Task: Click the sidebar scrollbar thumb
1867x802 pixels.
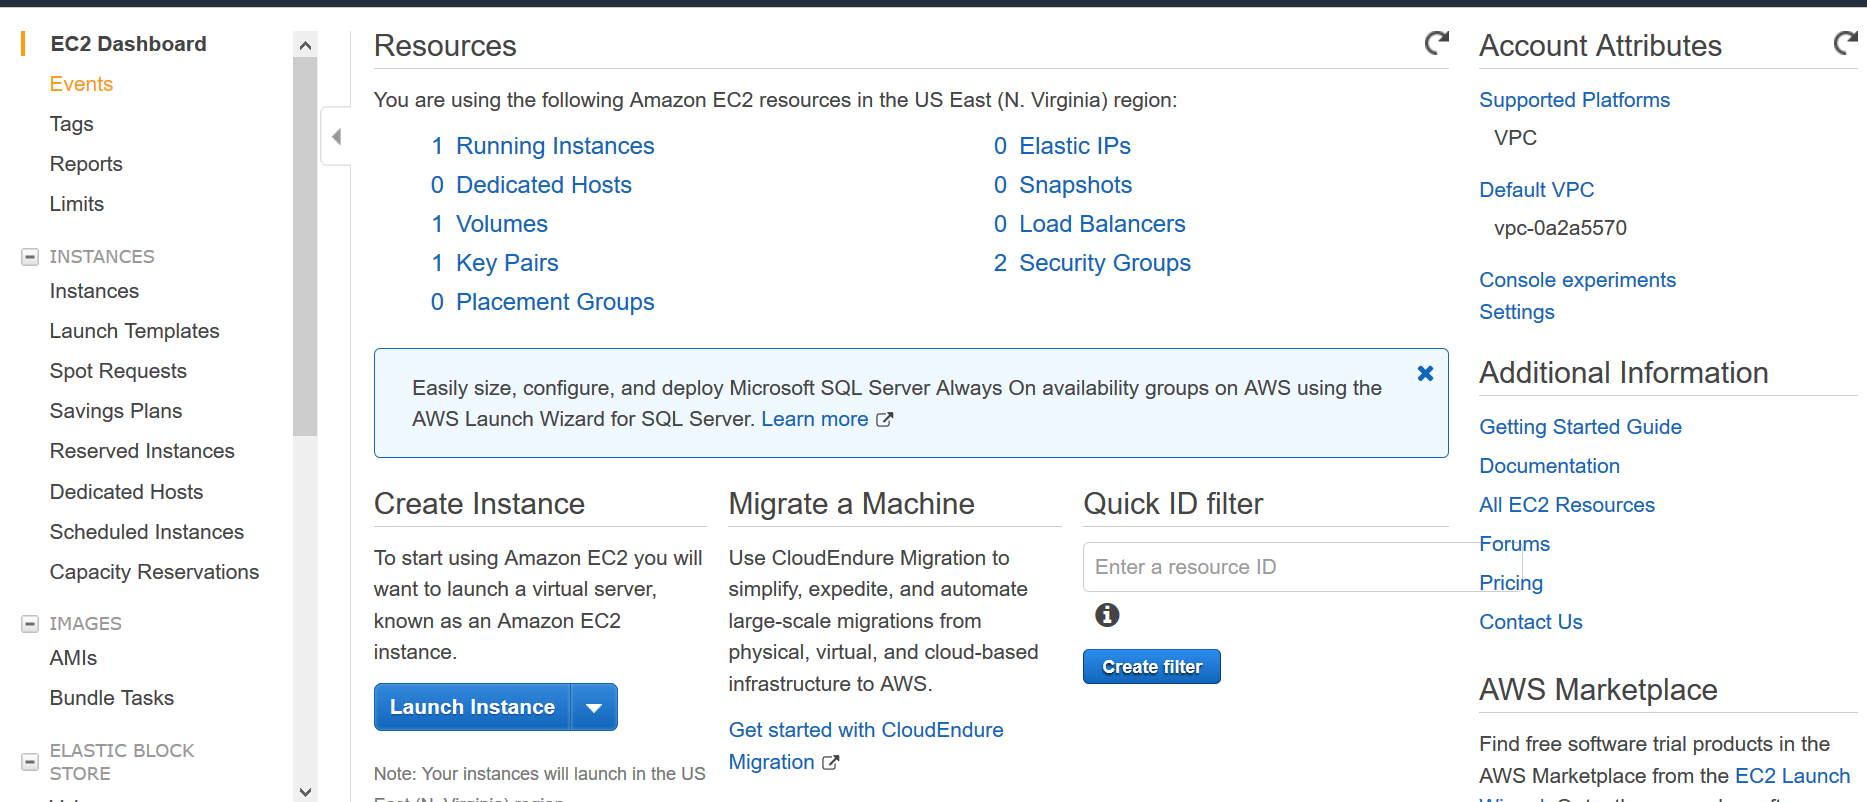Action: tap(305, 246)
